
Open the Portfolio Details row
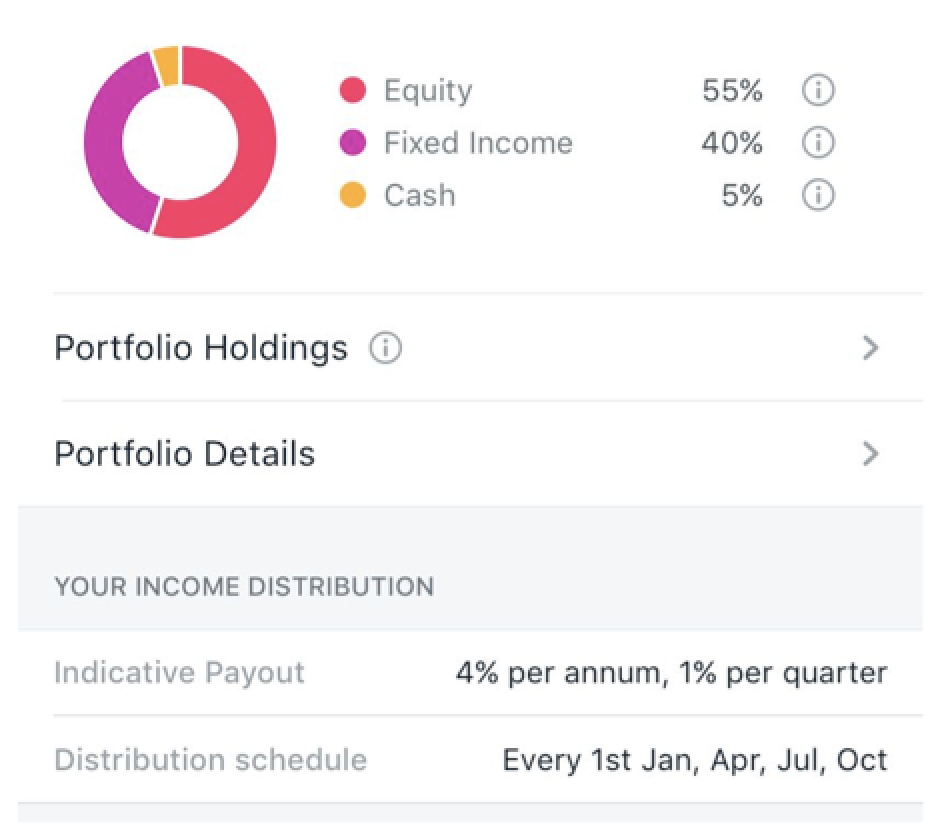471,454
